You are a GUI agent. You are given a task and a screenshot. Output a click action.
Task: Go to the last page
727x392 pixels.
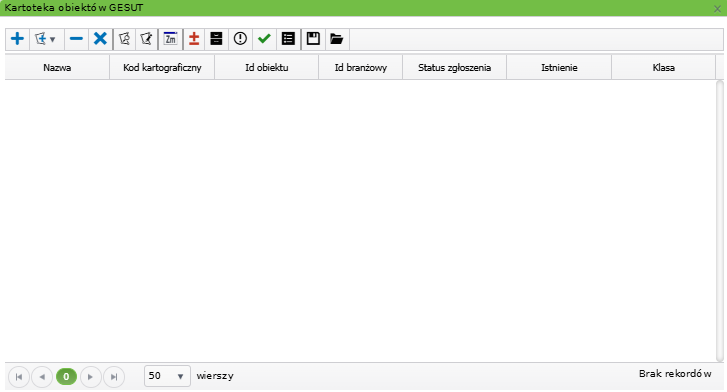pos(114,377)
